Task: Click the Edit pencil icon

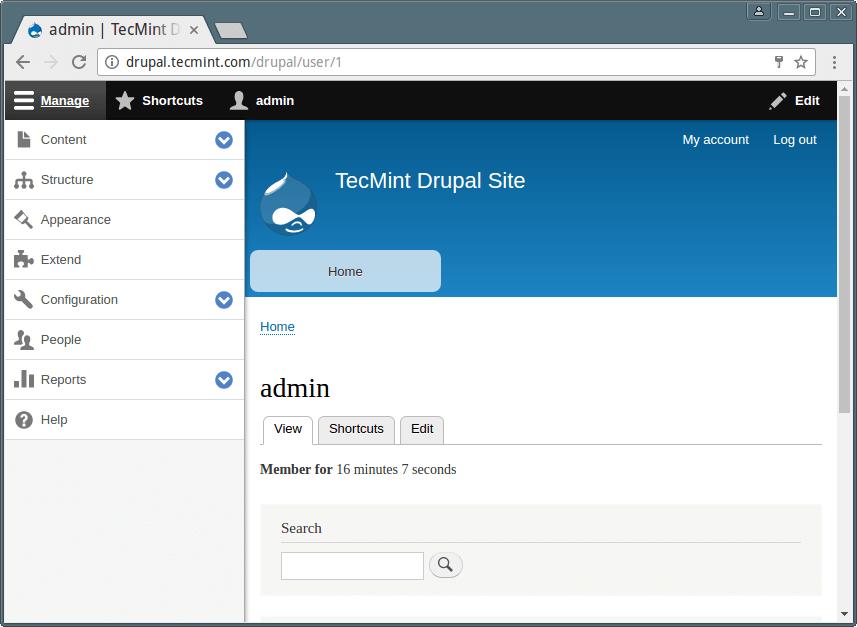Action: click(777, 100)
